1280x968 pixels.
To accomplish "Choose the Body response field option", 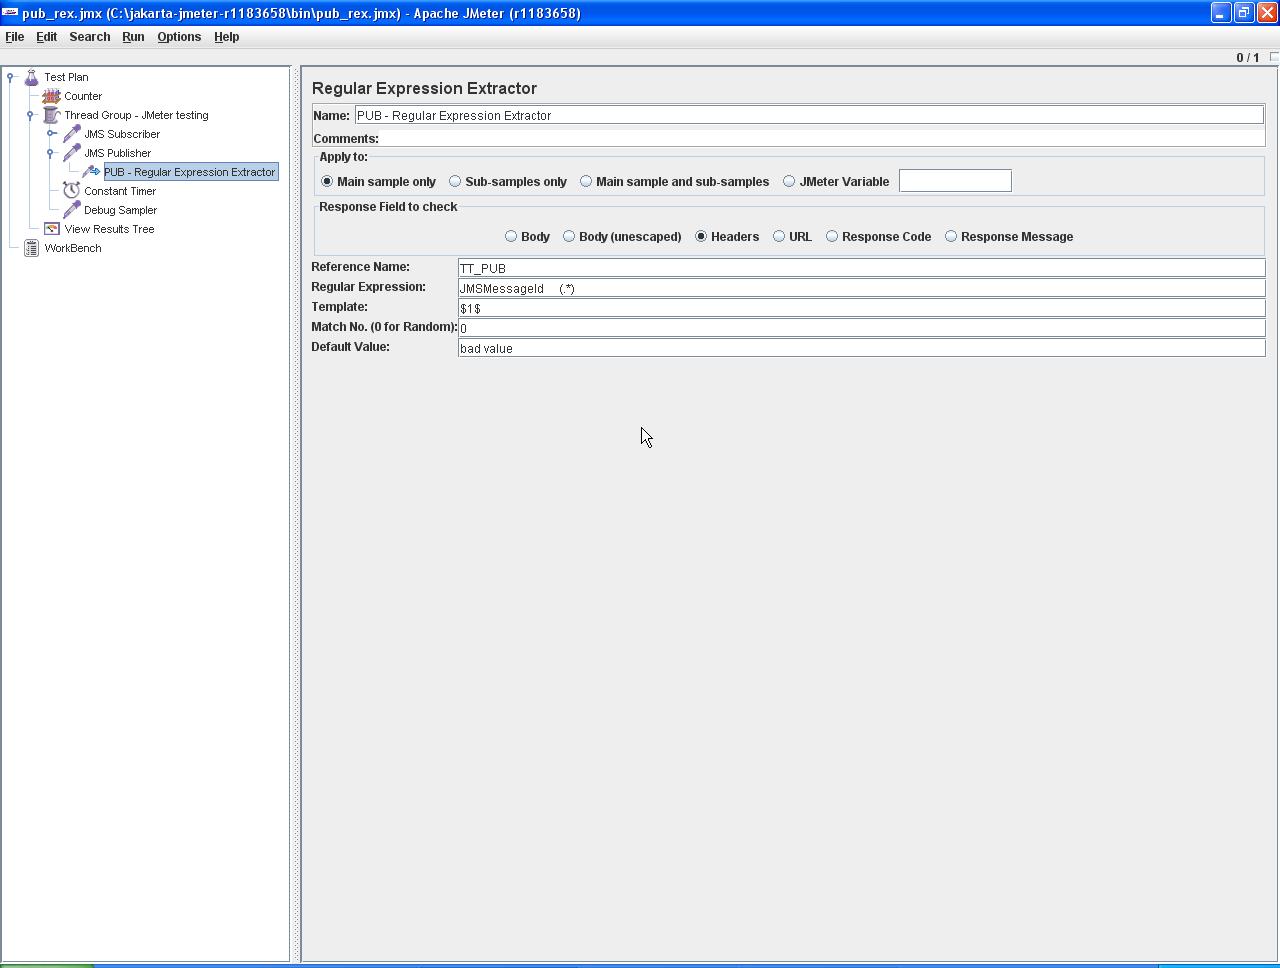I will (511, 237).
